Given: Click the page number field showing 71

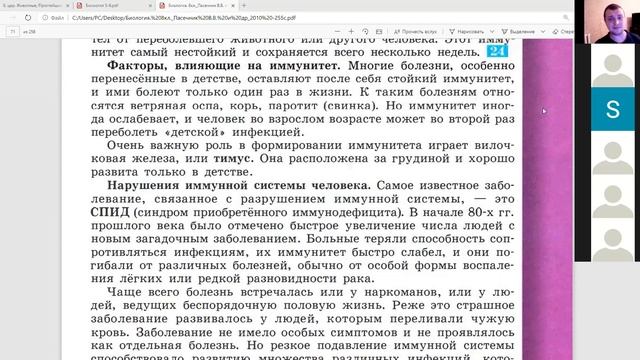Looking at the screenshot, I should 13,31.
